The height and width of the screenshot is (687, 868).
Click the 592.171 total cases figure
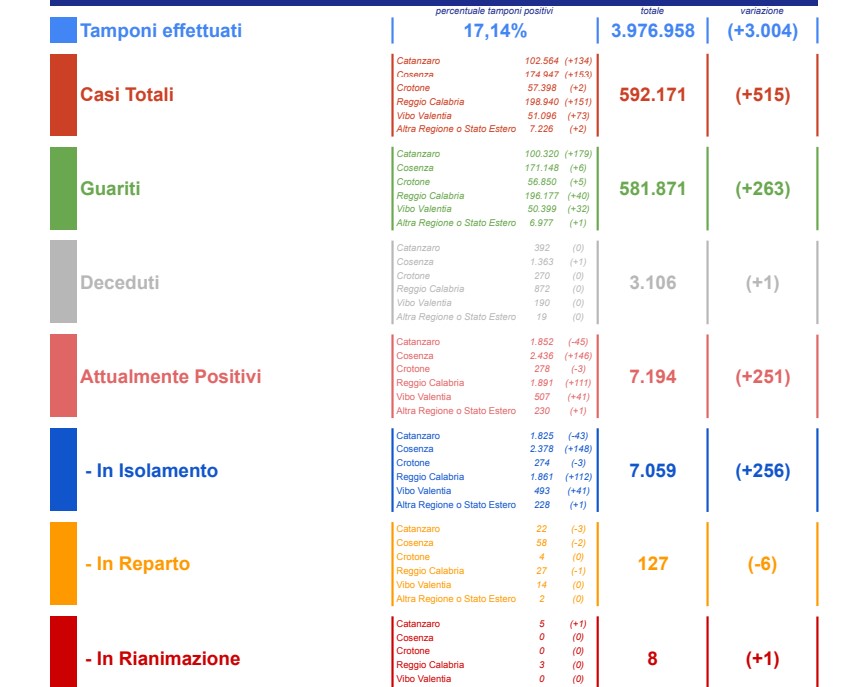pos(652,95)
